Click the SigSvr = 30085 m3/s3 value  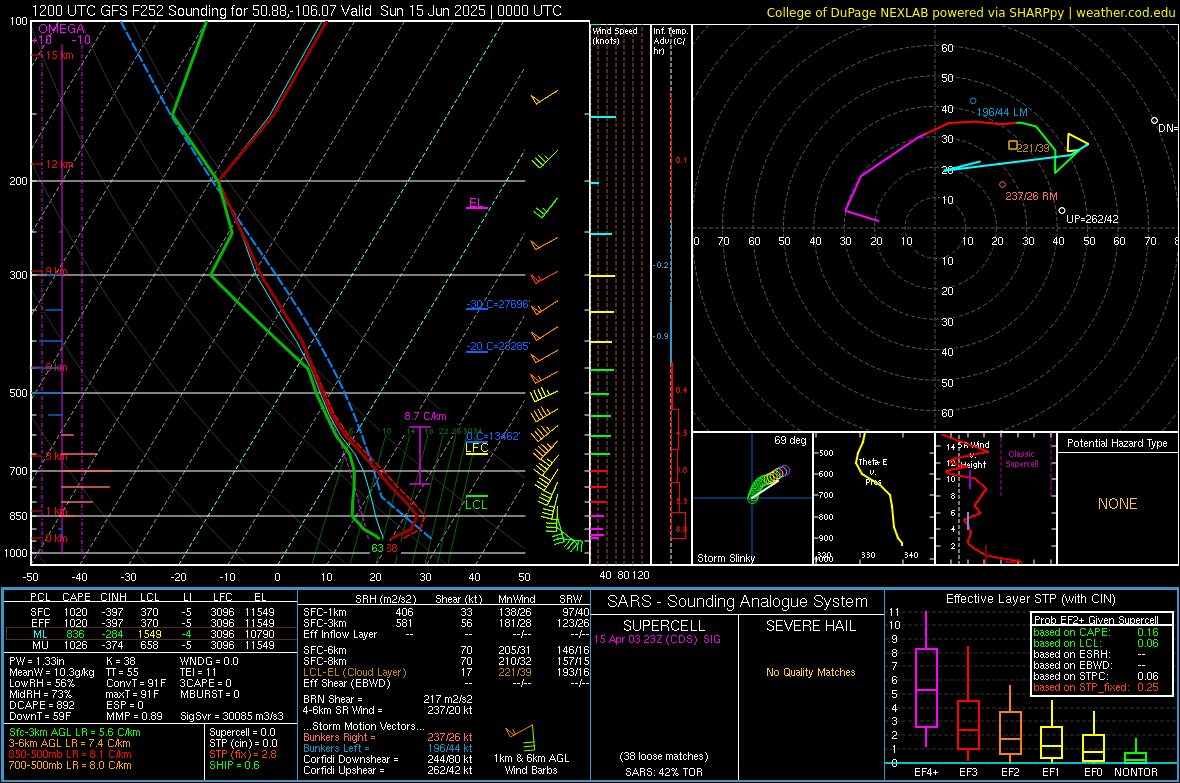coord(232,716)
